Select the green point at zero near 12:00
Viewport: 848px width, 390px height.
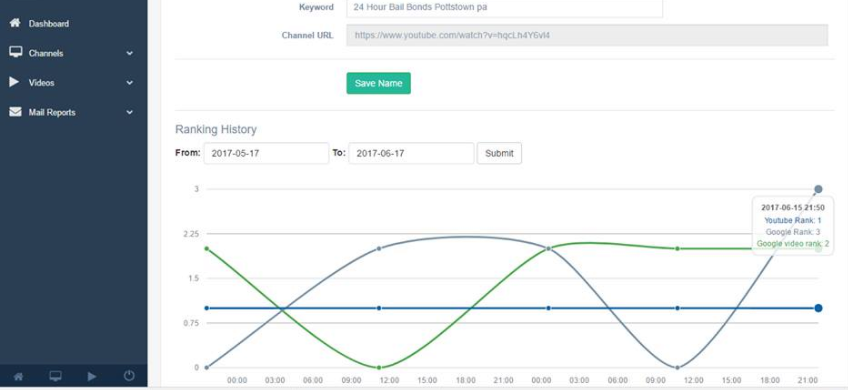click(x=379, y=368)
